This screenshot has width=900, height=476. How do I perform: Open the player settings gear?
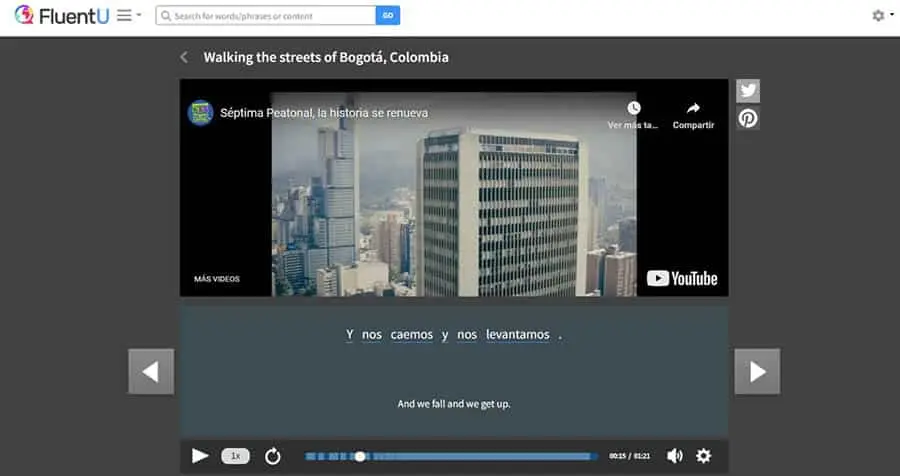[x=703, y=456]
